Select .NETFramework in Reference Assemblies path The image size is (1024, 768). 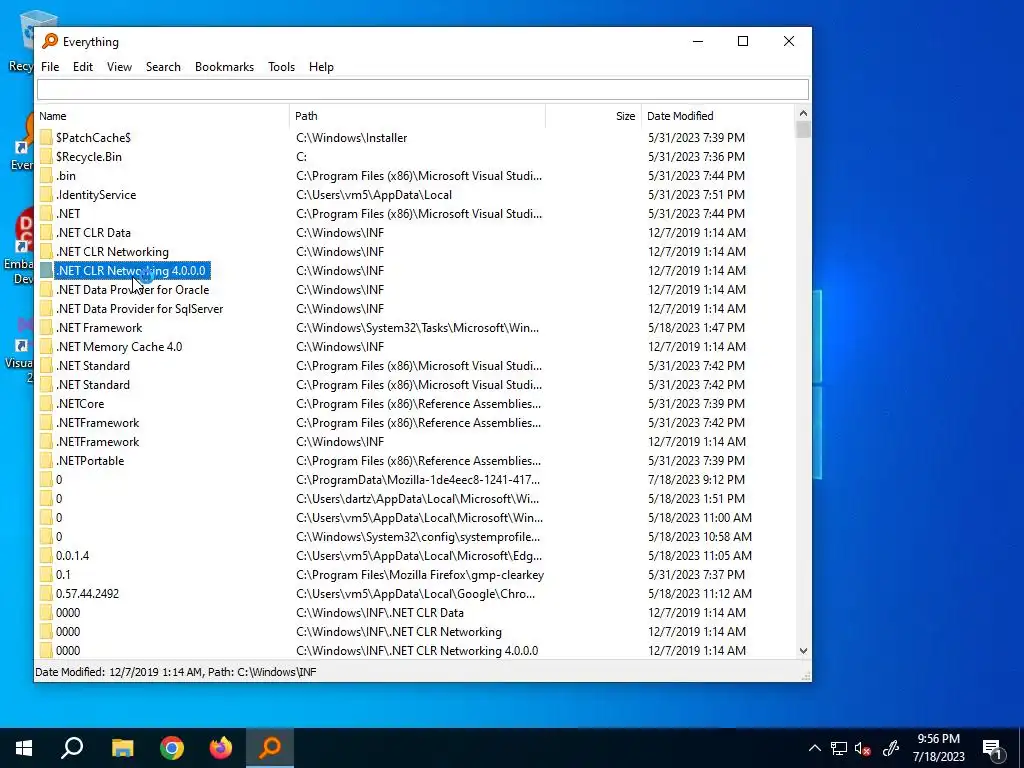click(97, 423)
